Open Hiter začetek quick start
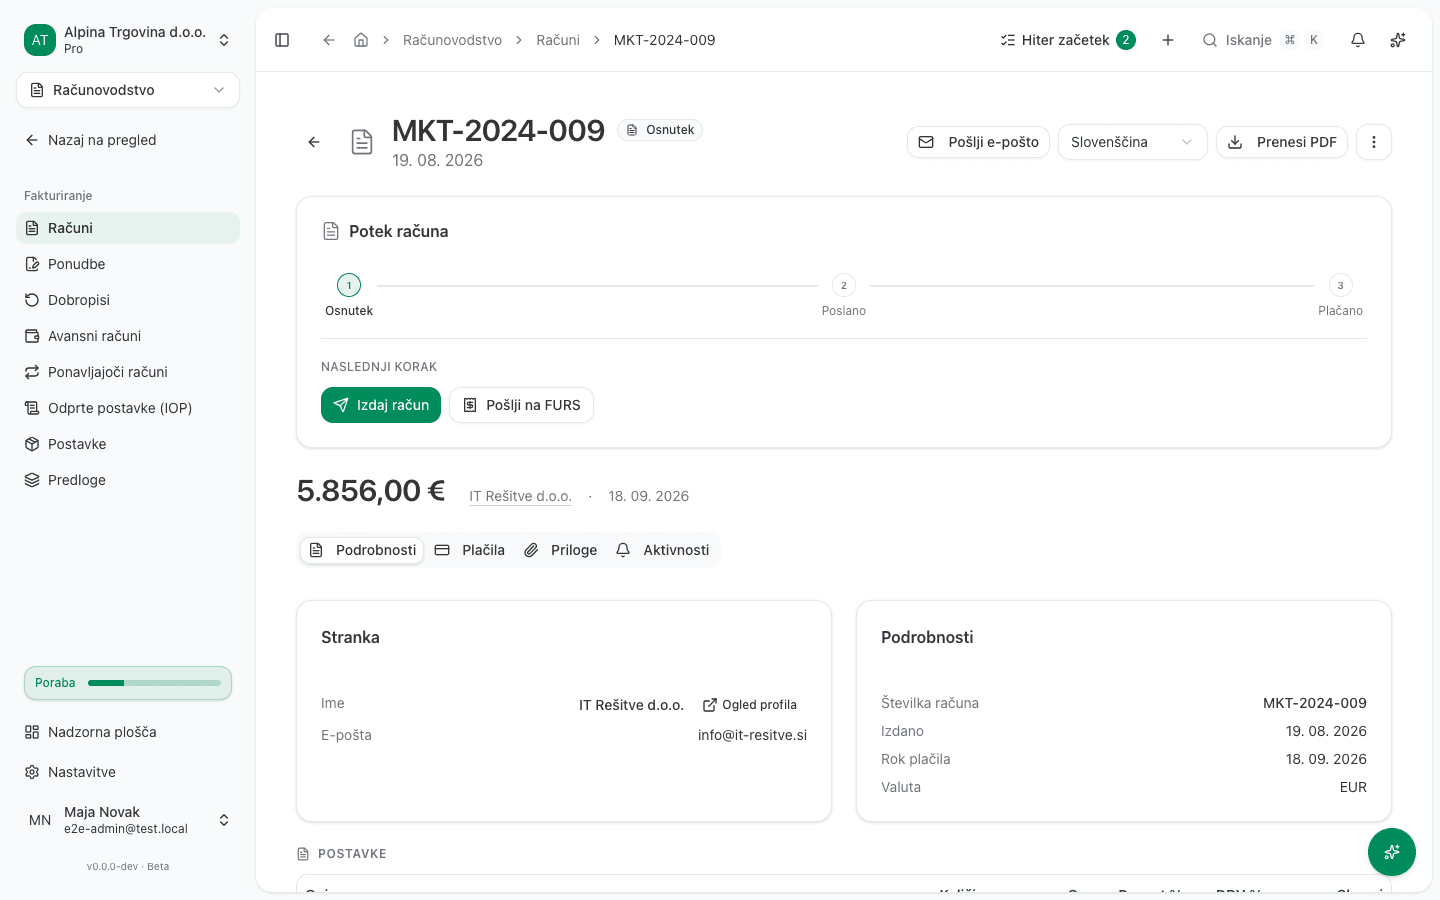The width and height of the screenshot is (1440, 900). (1068, 40)
